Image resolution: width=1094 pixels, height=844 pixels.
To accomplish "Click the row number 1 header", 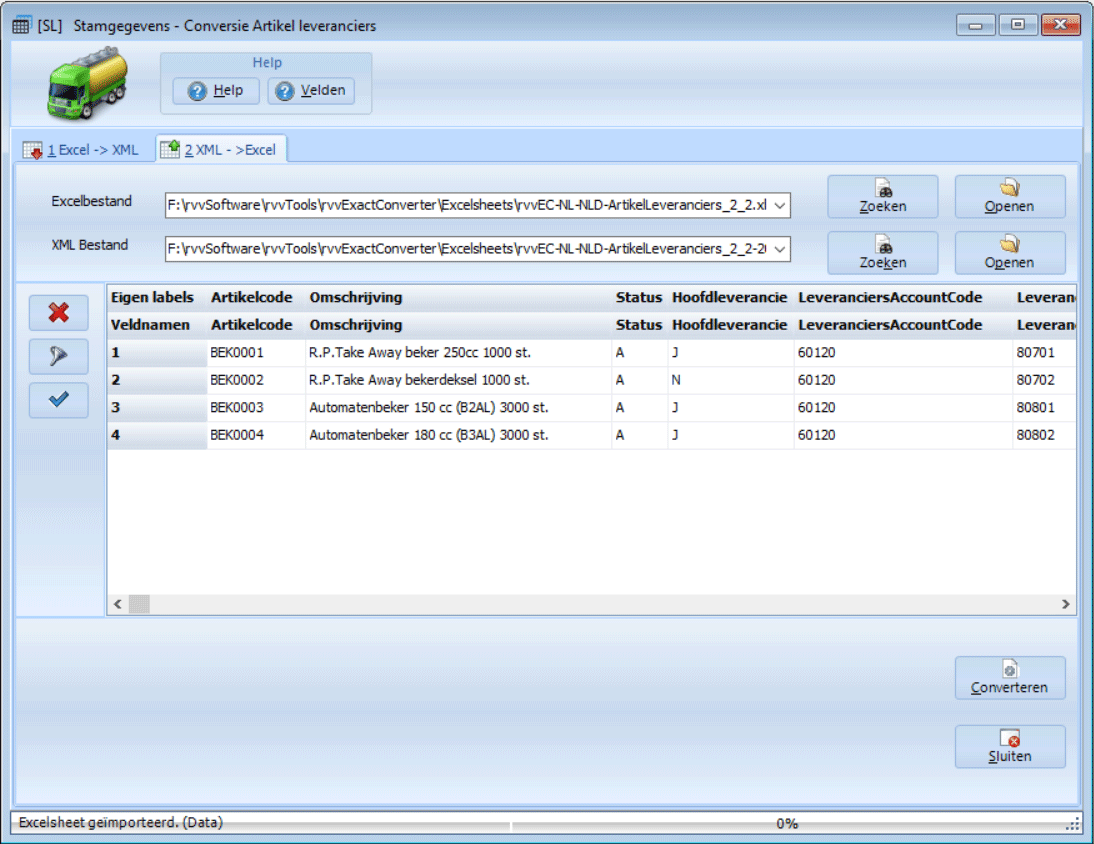I will coord(157,353).
